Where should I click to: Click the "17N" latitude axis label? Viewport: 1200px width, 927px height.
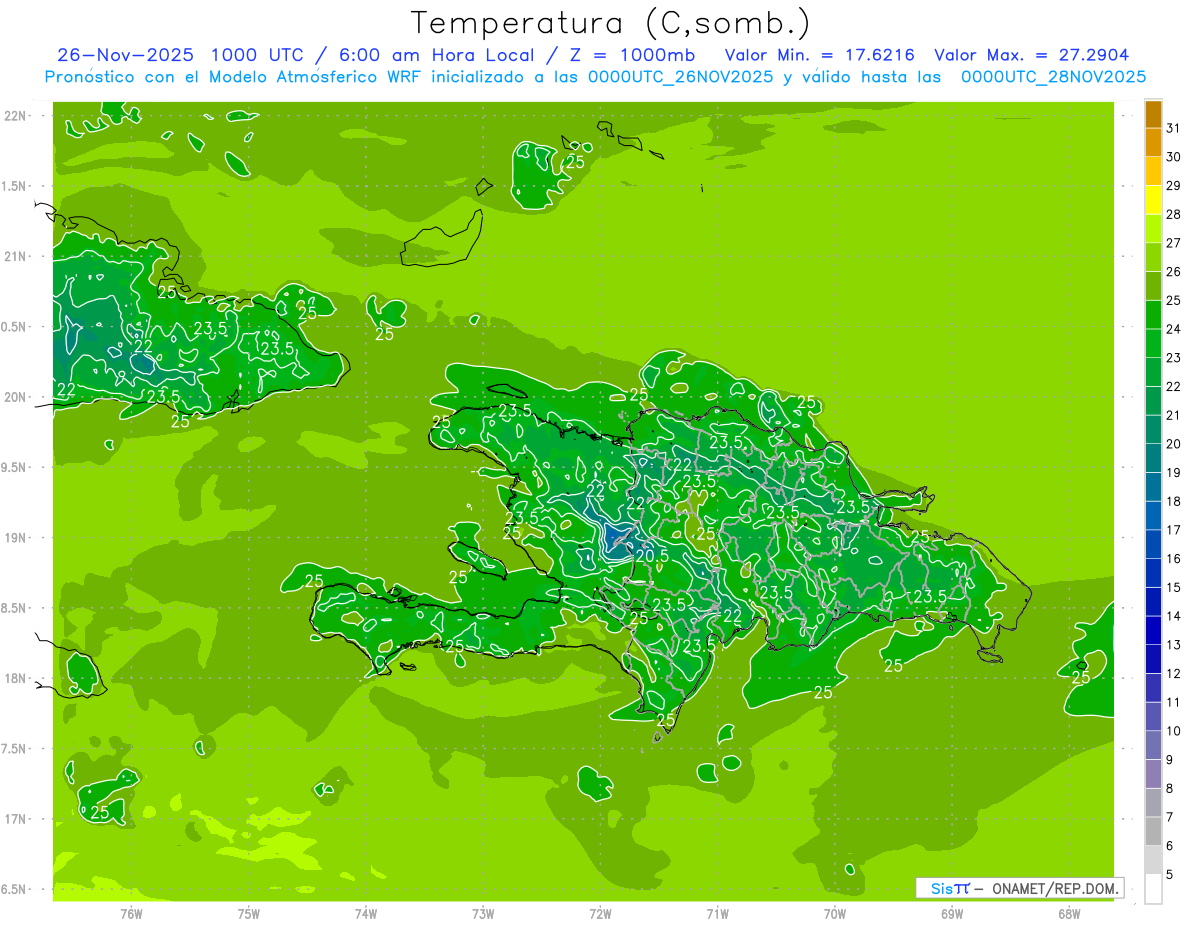(15, 819)
